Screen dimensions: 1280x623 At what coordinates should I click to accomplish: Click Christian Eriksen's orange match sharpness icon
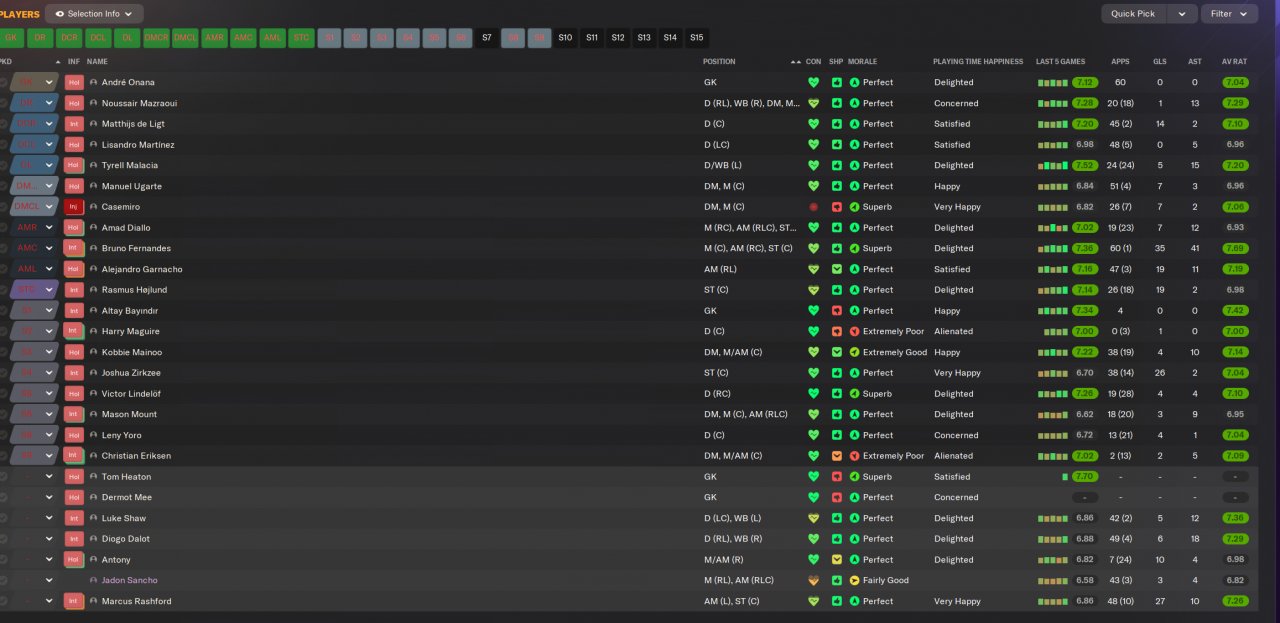pyautogui.click(x=836, y=456)
